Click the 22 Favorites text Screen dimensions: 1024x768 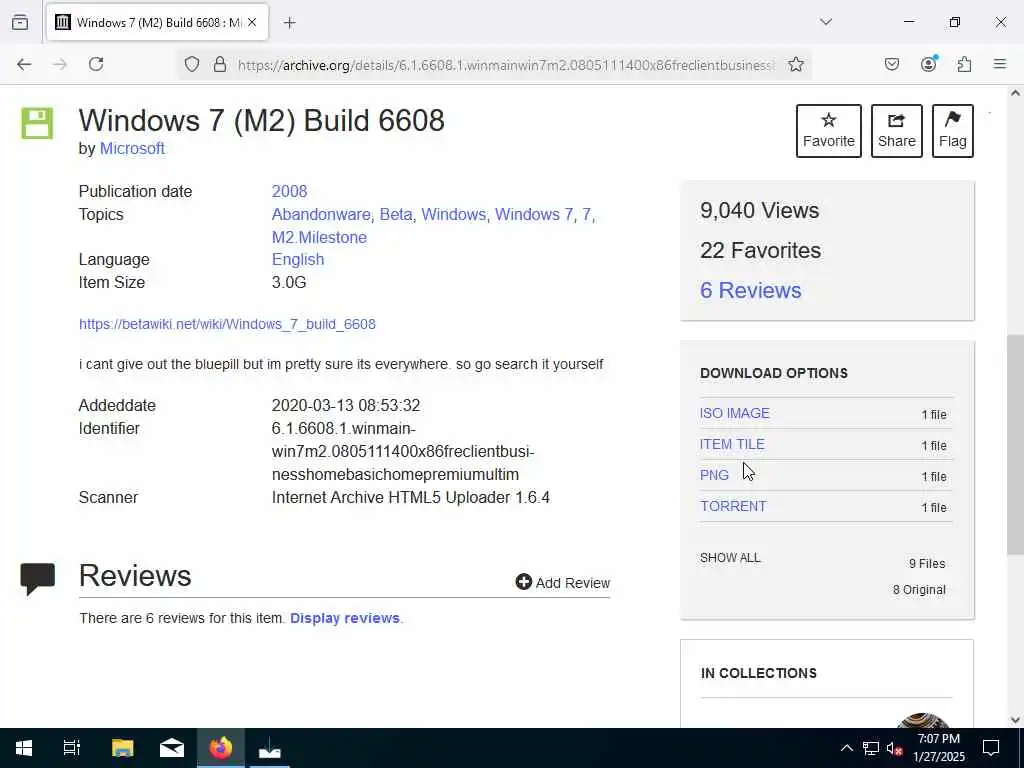760,250
